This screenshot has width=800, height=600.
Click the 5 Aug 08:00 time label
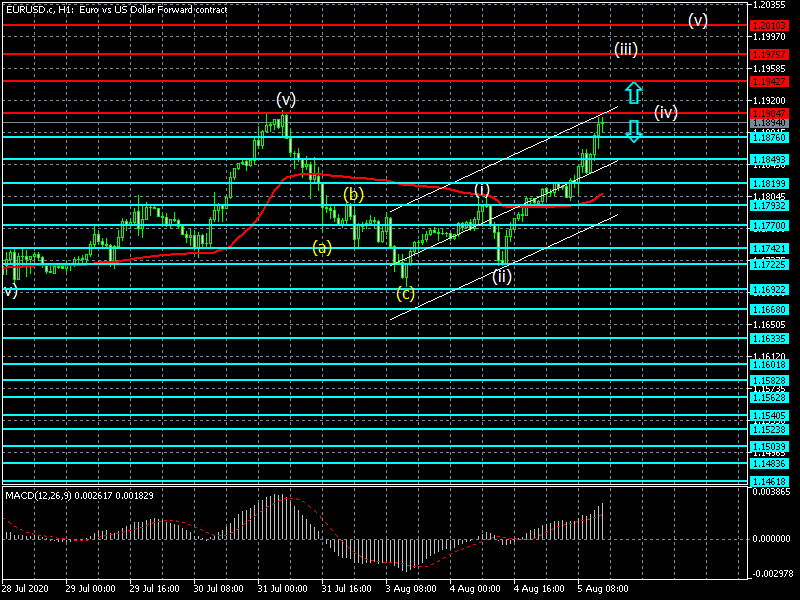(x=604, y=588)
